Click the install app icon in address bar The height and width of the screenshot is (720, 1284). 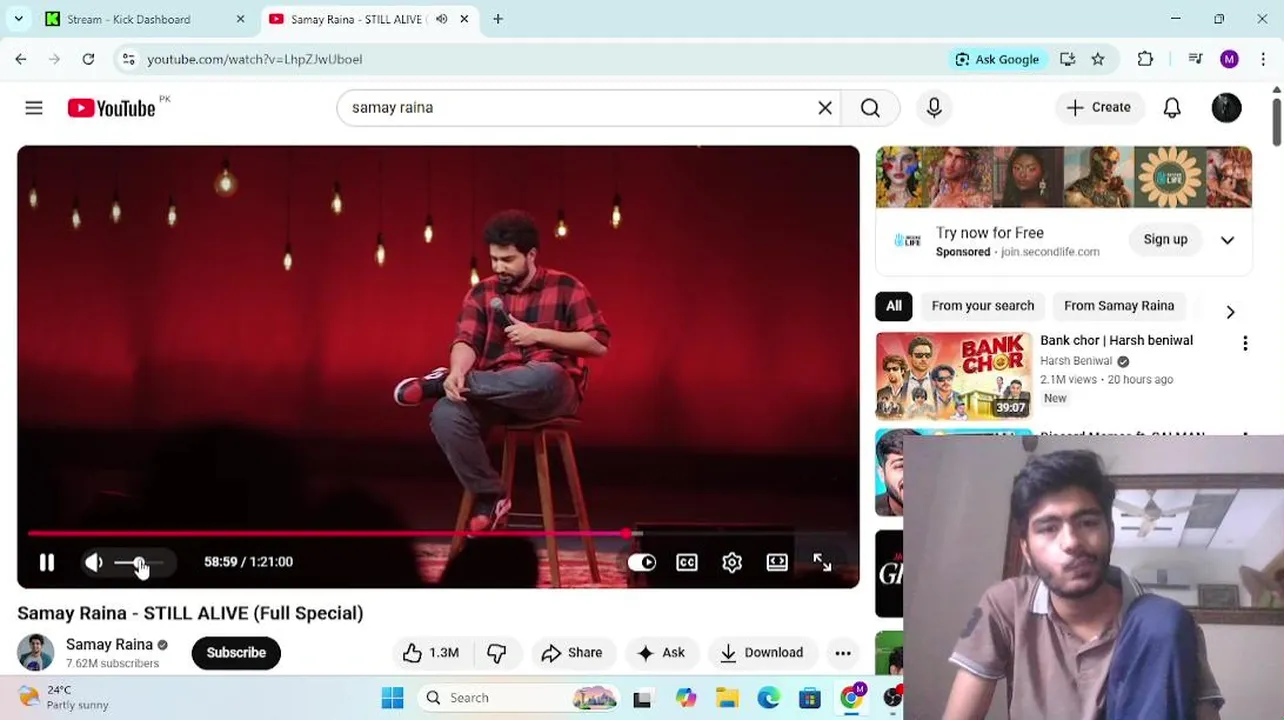[1068, 59]
